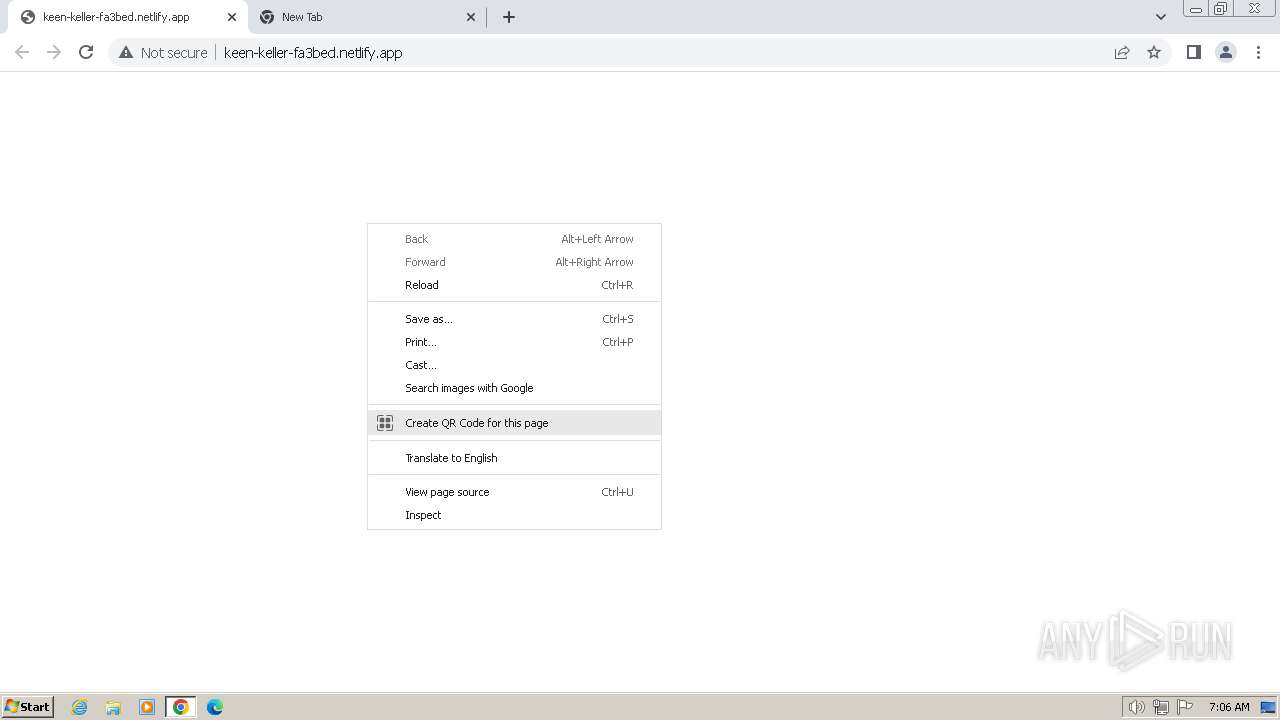Choose Reload from context menu
The height and width of the screenshot is (720, 1280).
pyautogui.click(x=514, y=285)
